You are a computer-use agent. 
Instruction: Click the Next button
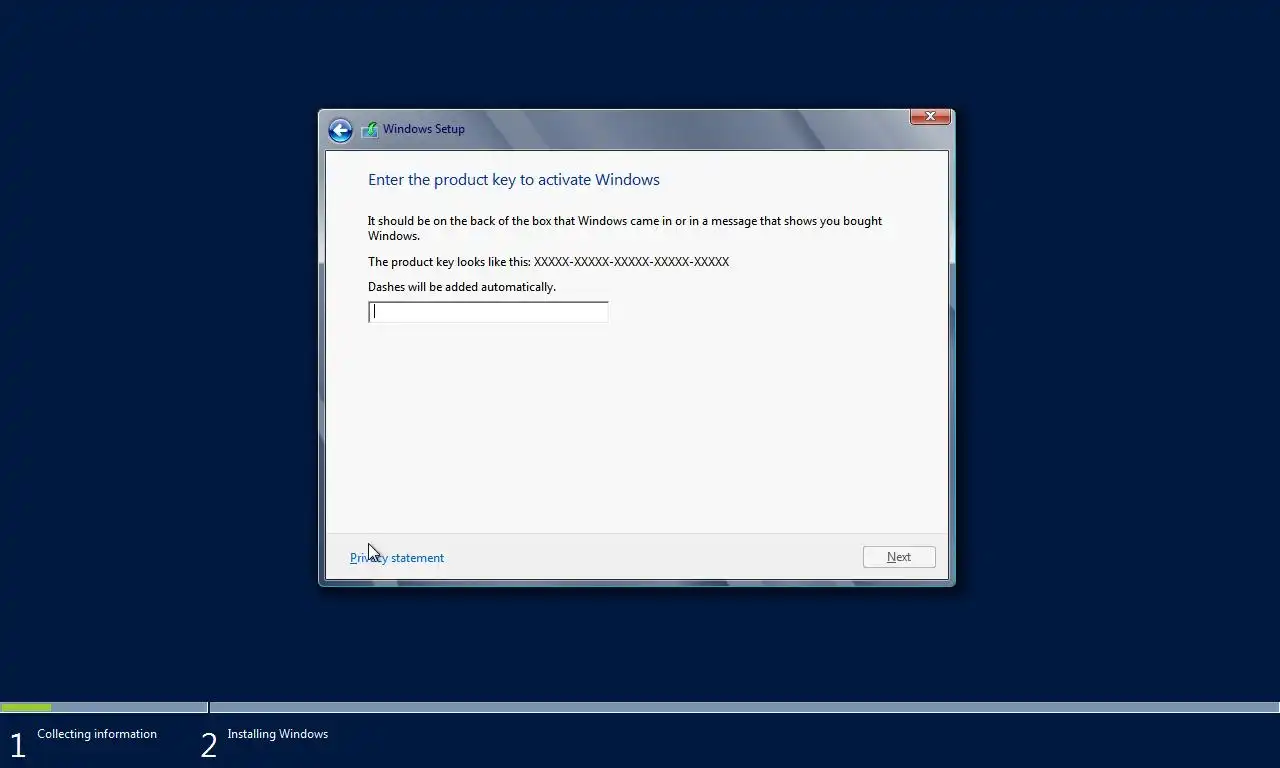point(899,557)
